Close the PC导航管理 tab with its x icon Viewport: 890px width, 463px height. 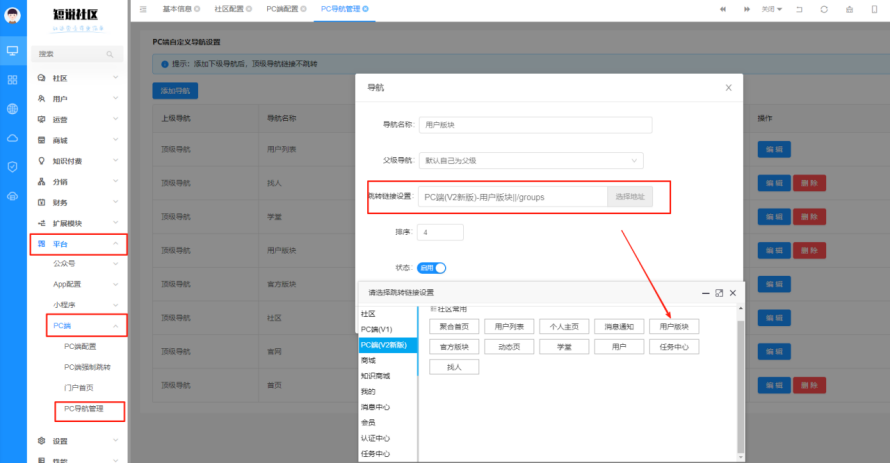366,9
